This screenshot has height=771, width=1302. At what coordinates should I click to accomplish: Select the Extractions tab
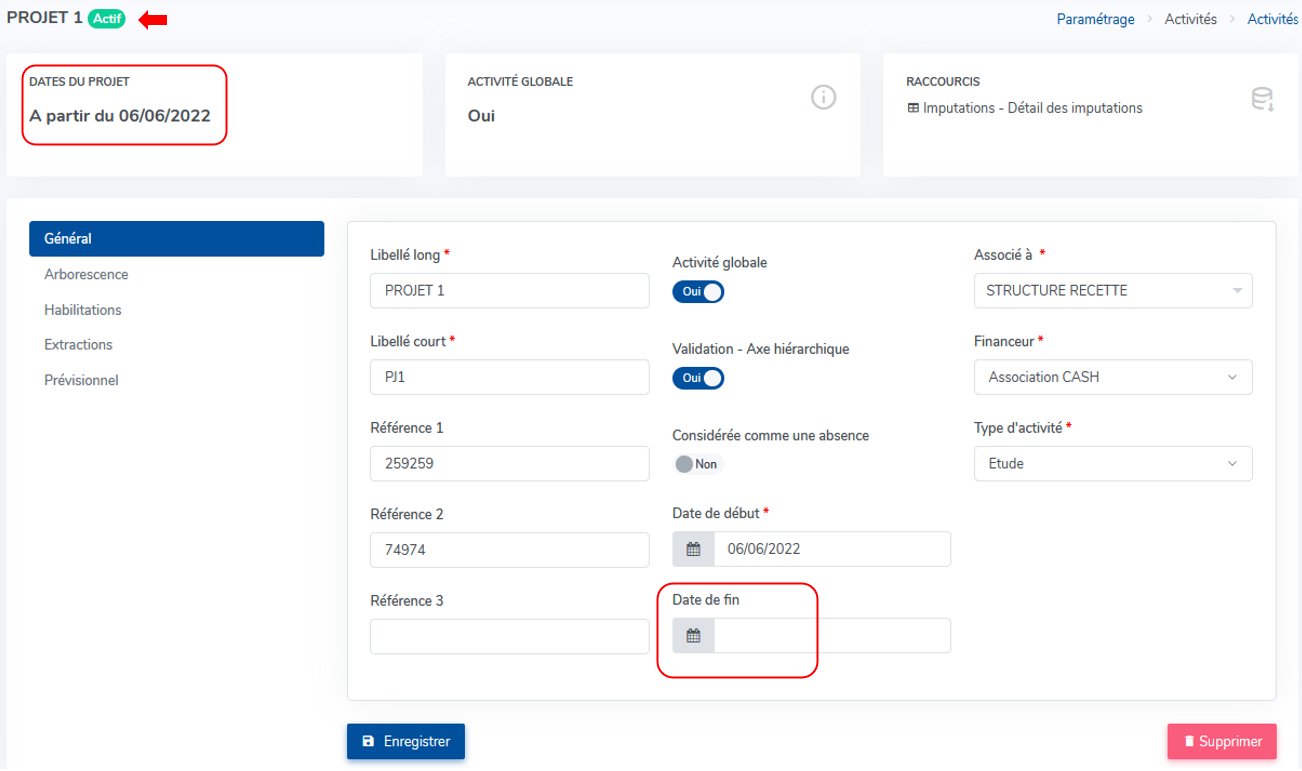[78, 345]
